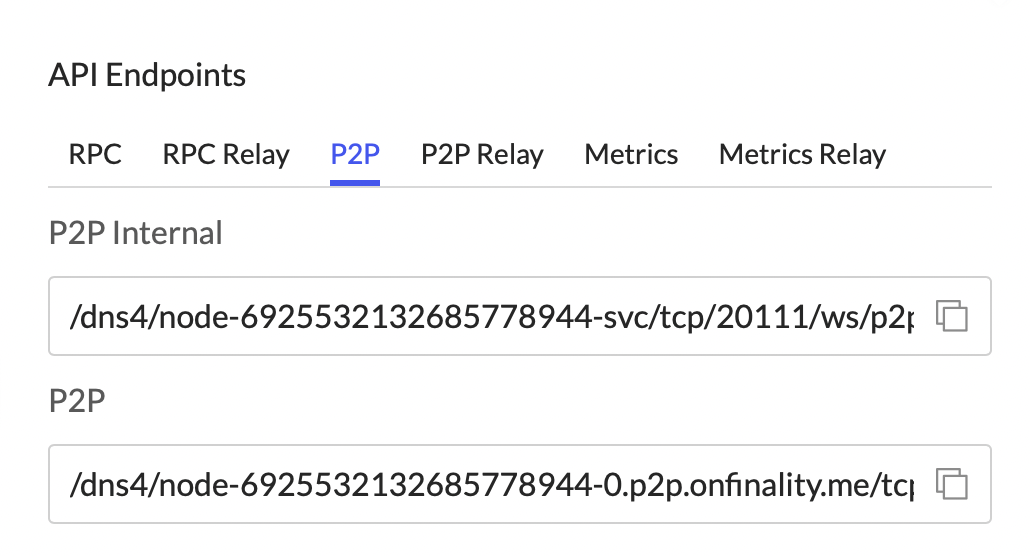Focus the P2P onfinality.me address field

490,486
